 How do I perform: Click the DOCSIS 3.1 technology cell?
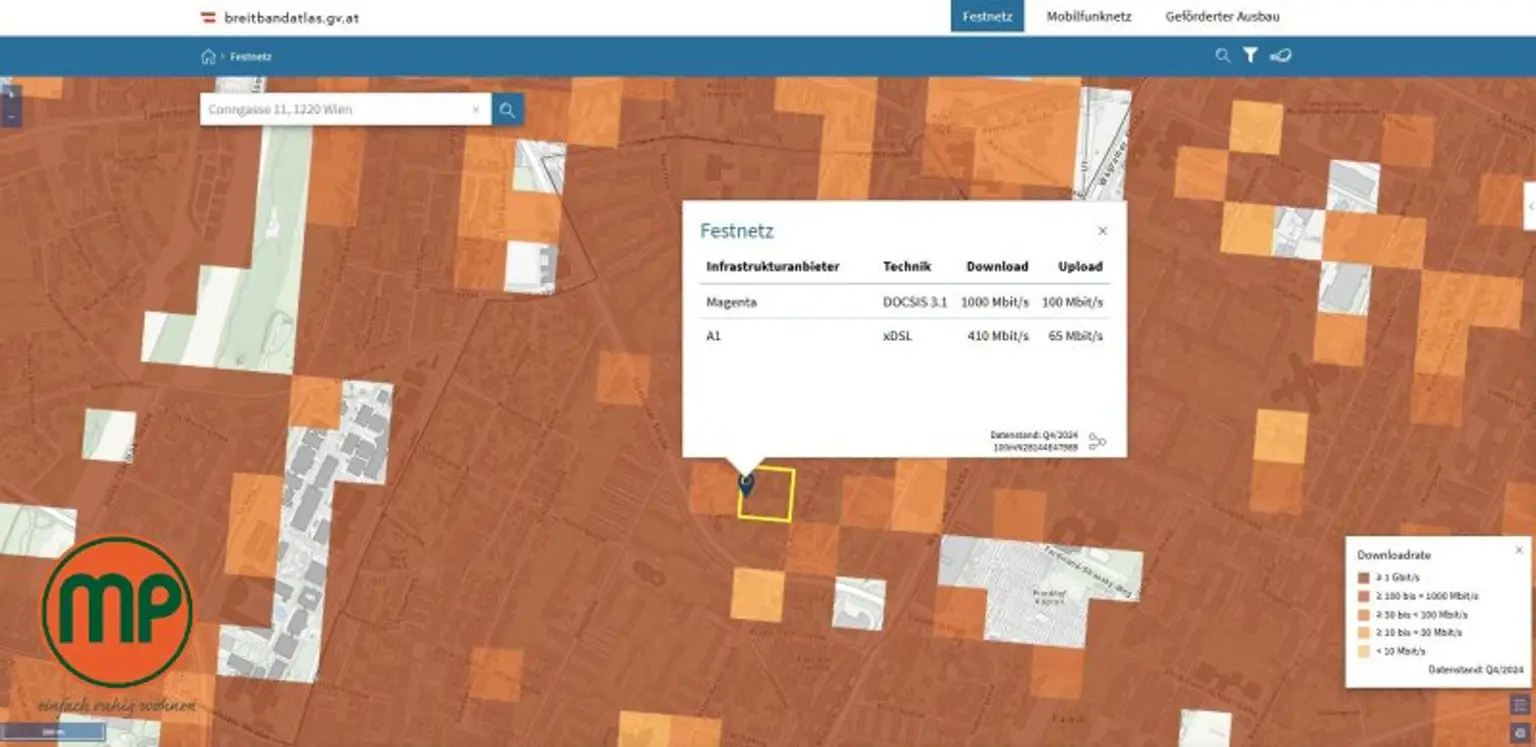[x=915, y=302]
